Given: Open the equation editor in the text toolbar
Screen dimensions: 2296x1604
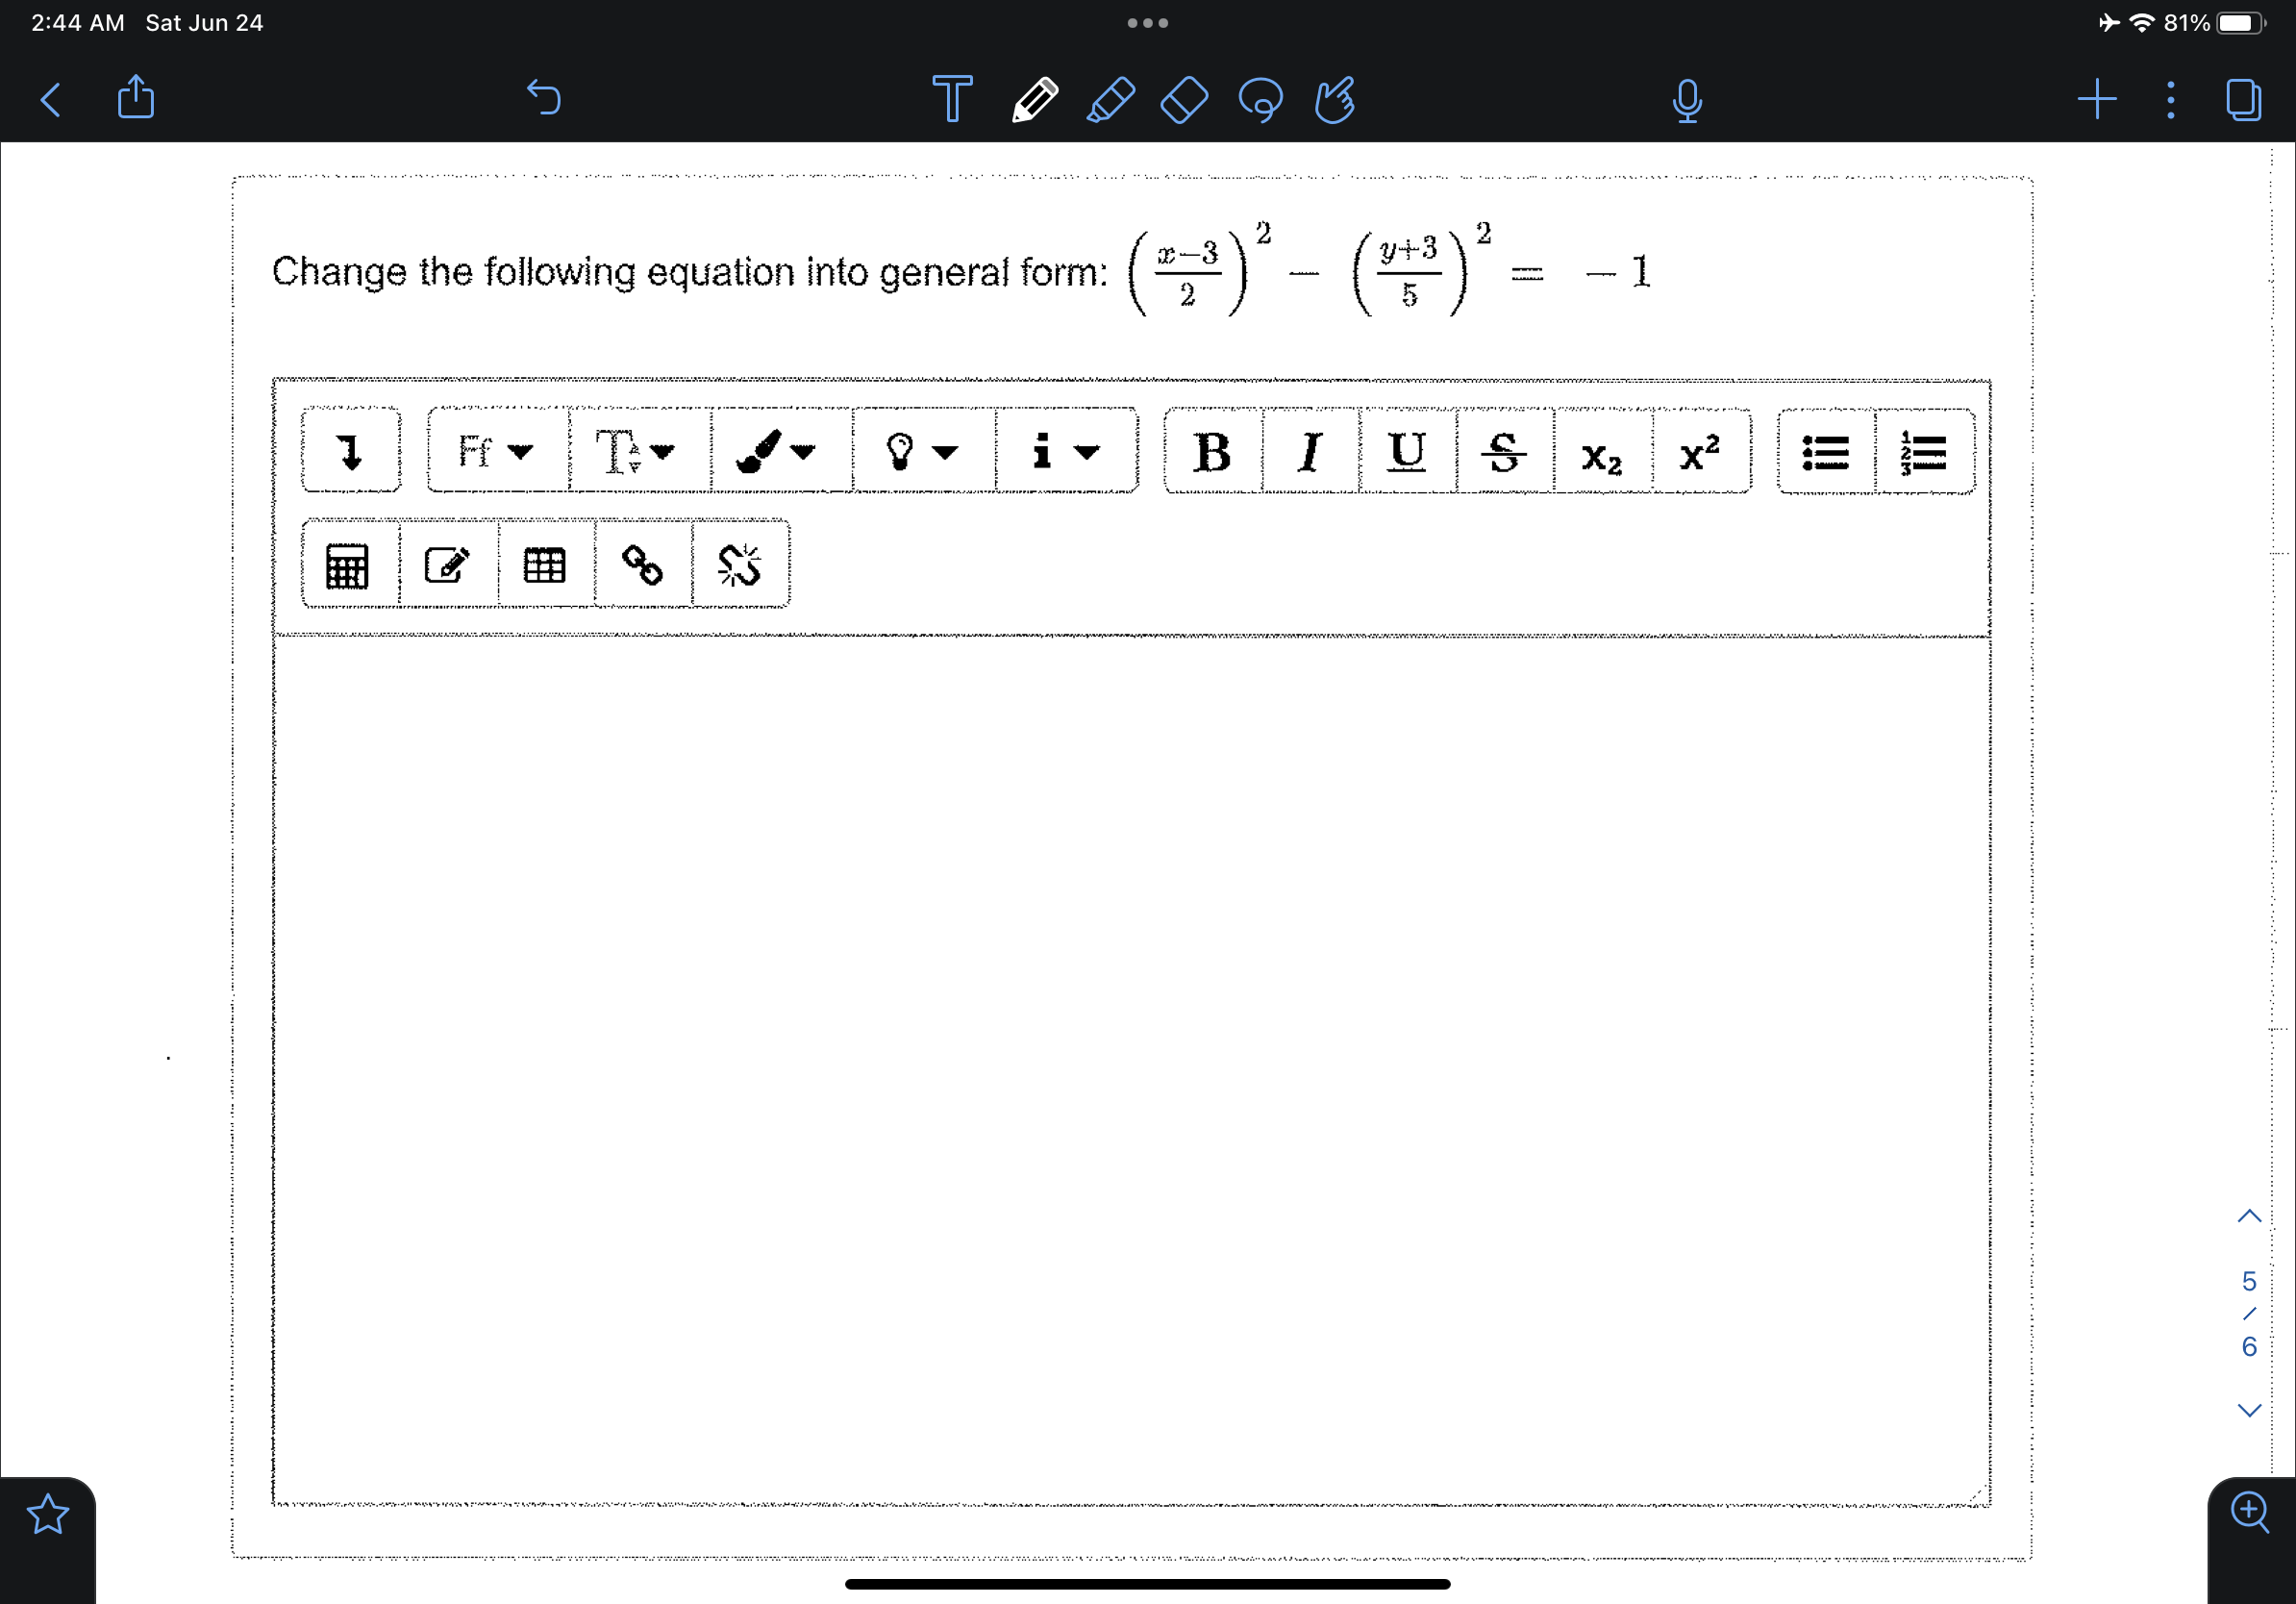Looking at the screenshot, I should pyautogui.click(x=347, y=565).
